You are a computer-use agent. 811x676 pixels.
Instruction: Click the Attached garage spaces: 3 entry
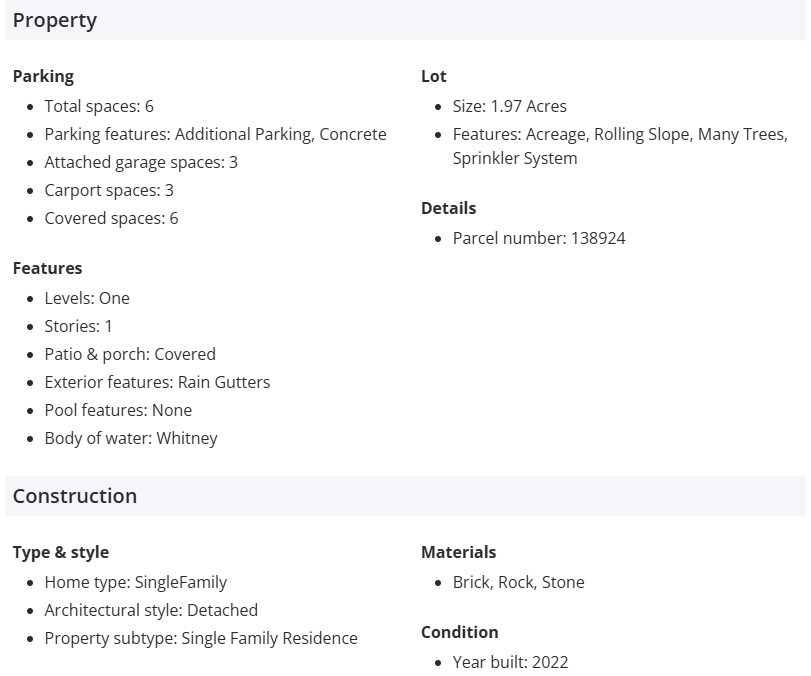point(141,162)
